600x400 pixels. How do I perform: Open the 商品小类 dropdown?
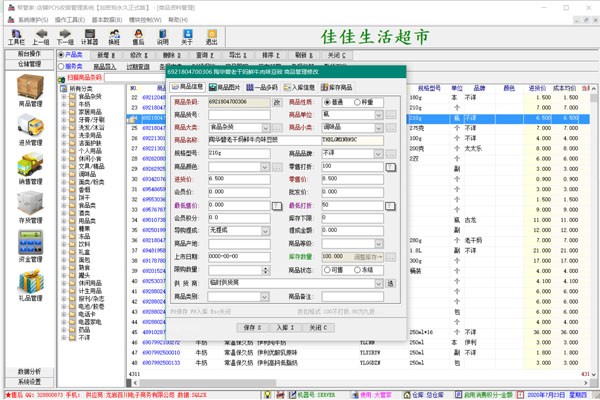coord(378,128)
